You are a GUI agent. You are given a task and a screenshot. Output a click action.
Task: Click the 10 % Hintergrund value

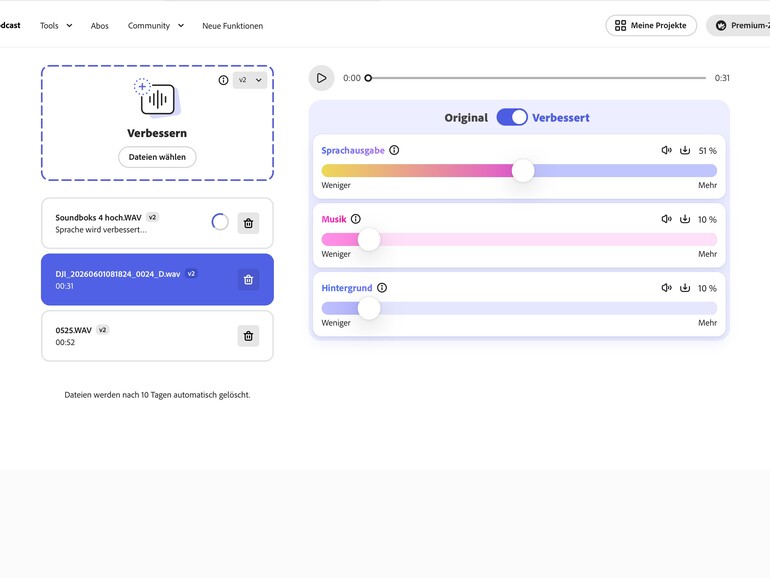coord(707,288)
